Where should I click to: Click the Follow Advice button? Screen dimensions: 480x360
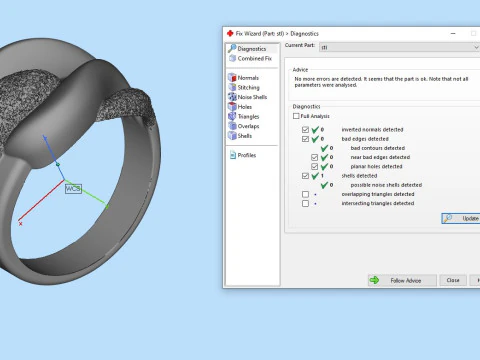click(402, 280)
